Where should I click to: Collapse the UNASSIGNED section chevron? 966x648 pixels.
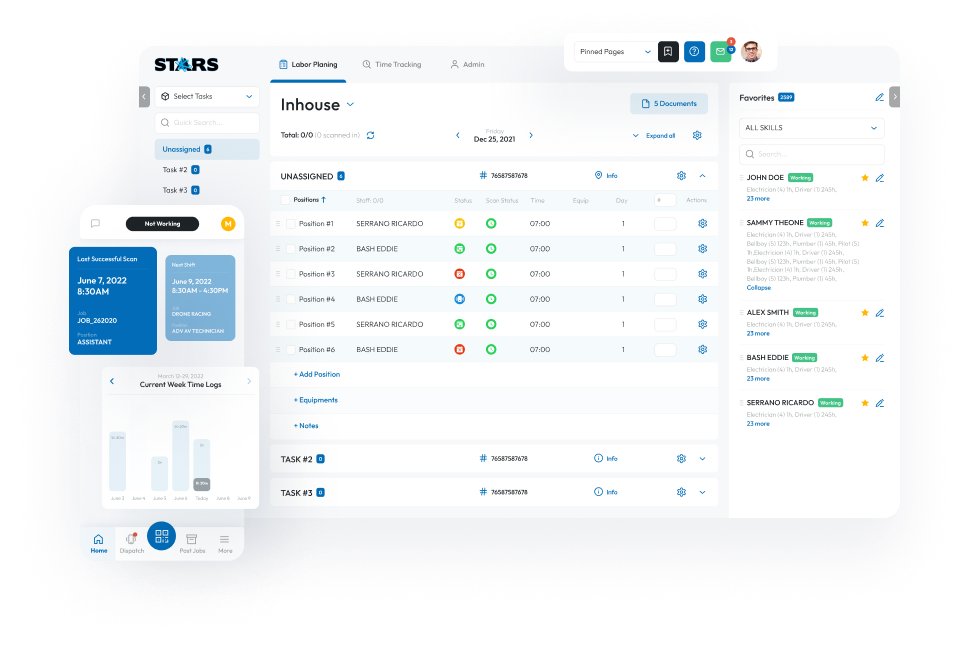702,176
